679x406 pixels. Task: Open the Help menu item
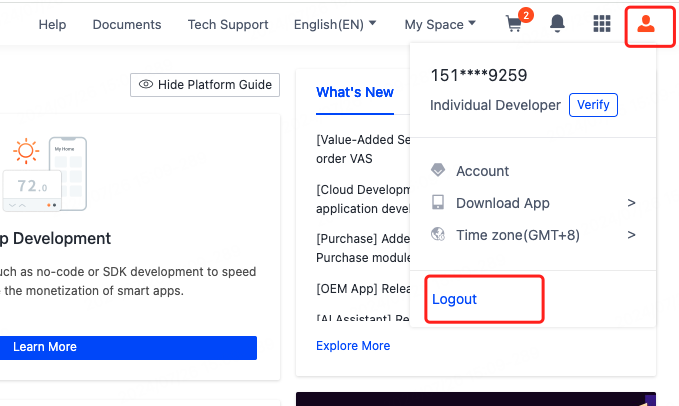point(52,24)
